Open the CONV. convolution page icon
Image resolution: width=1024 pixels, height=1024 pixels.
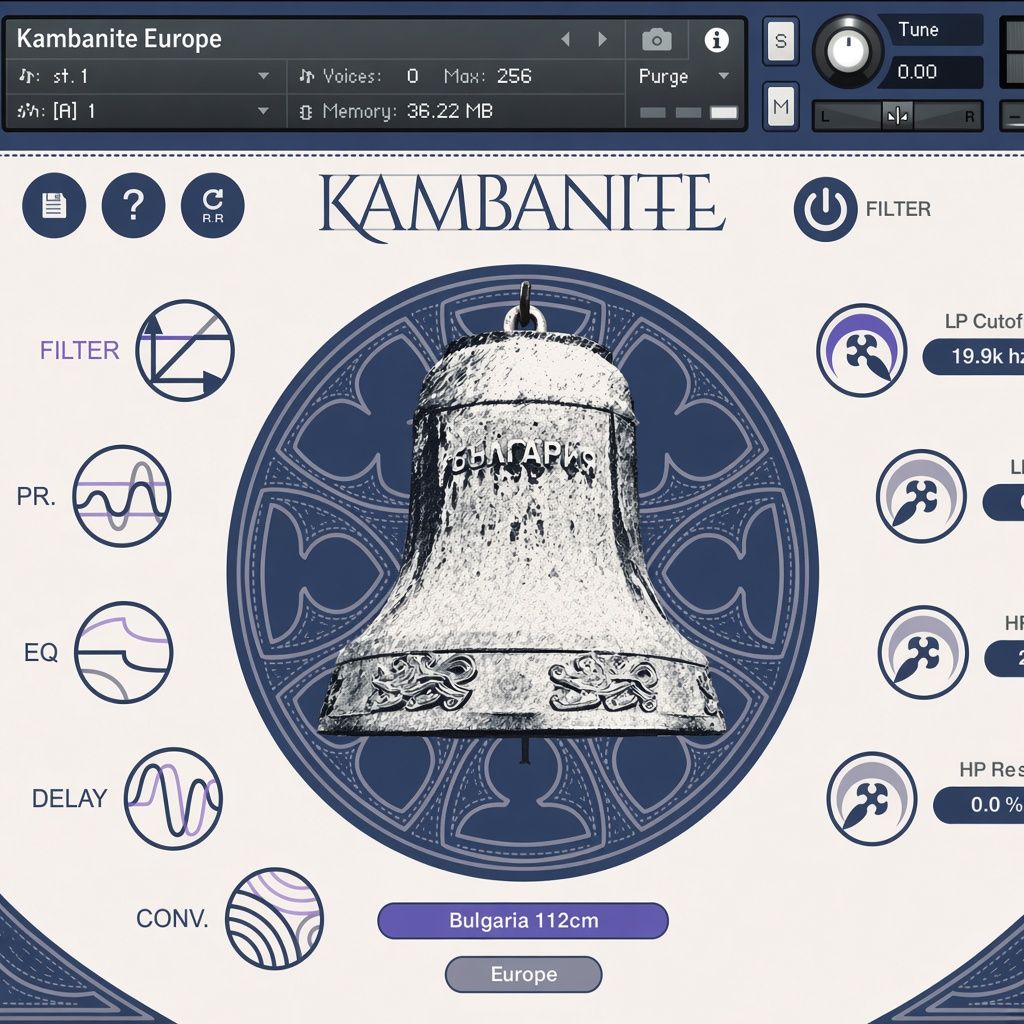(x=274, y=919)
